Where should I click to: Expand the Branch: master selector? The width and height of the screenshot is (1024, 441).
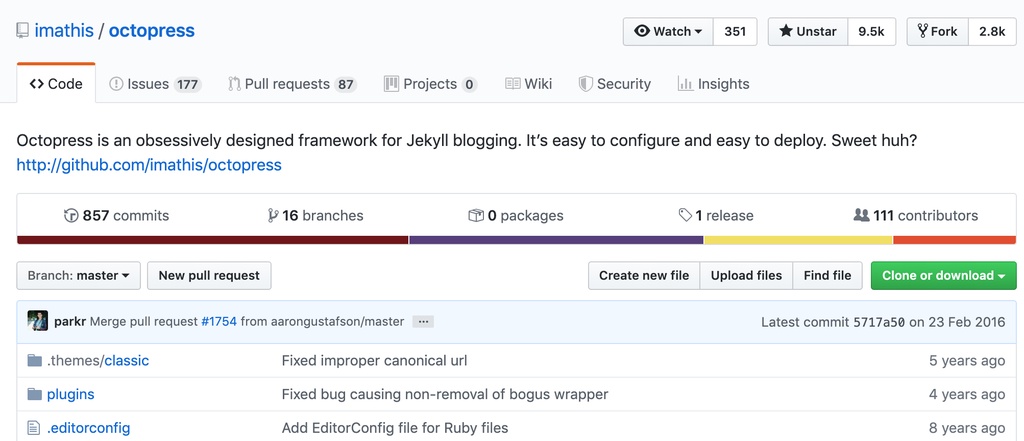click(x=79, y=276)
